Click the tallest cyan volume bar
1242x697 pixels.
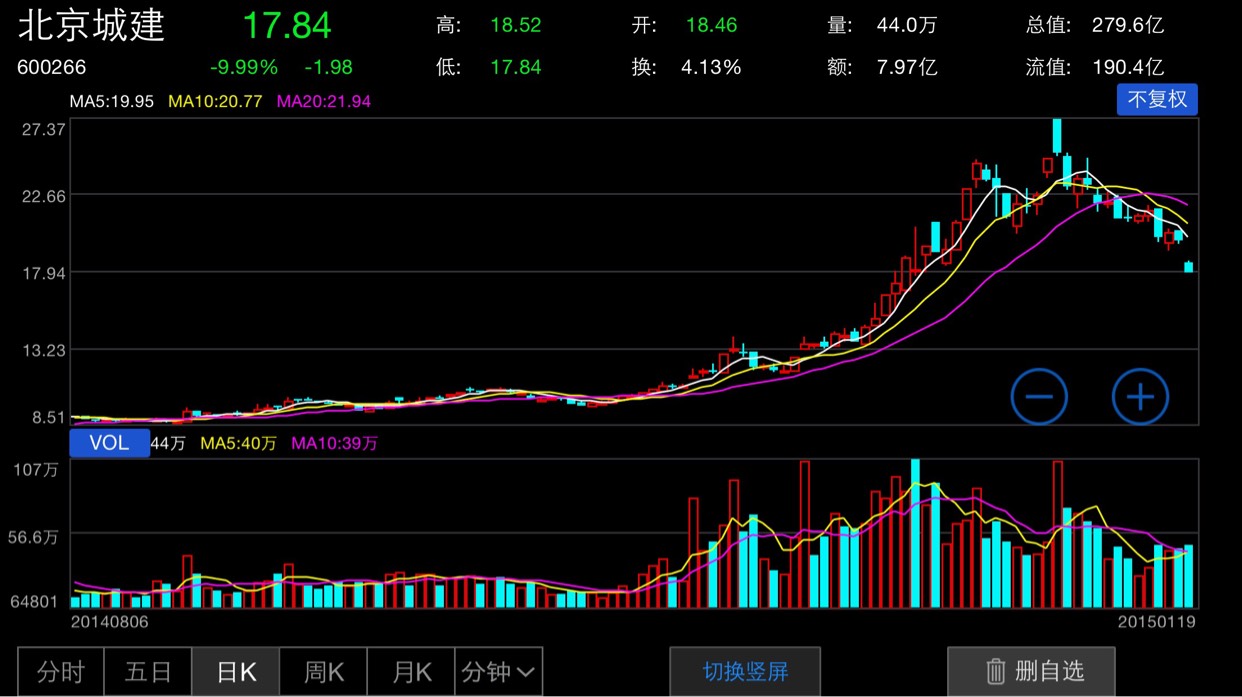(x=914, y=533)
